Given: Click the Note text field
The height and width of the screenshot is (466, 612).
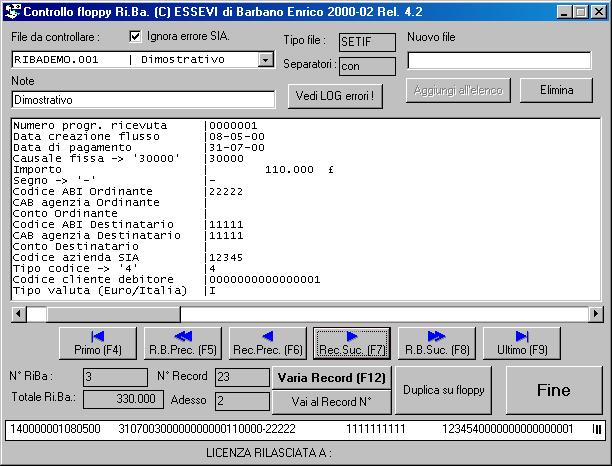Looking at the screenshot, I should pyautogui.click(x=143, y=99).
